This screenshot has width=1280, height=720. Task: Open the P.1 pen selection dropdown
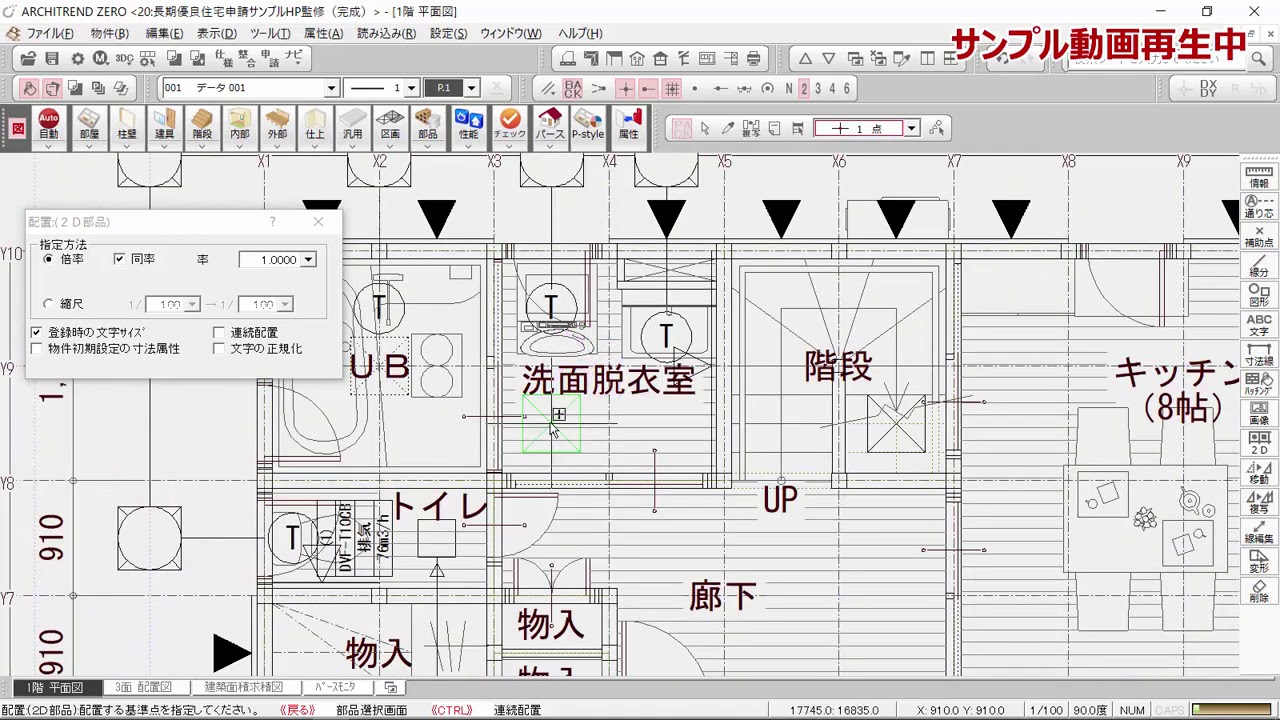(469, 88)
